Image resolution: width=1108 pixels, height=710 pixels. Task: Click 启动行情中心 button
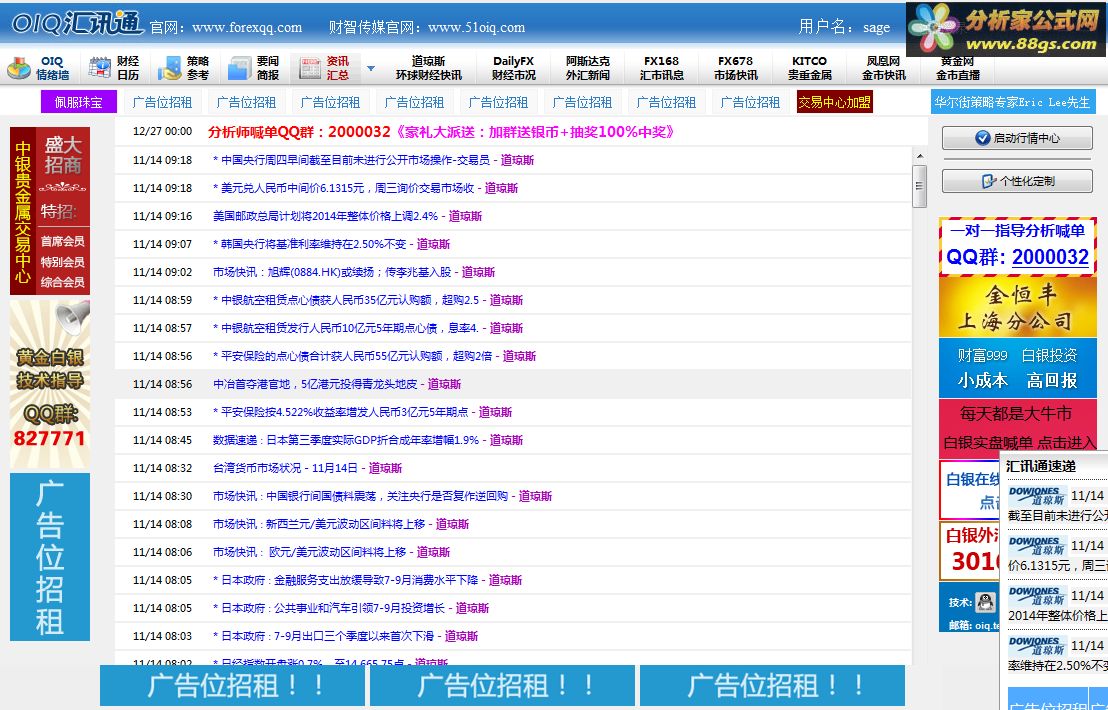coord(1017,138)
